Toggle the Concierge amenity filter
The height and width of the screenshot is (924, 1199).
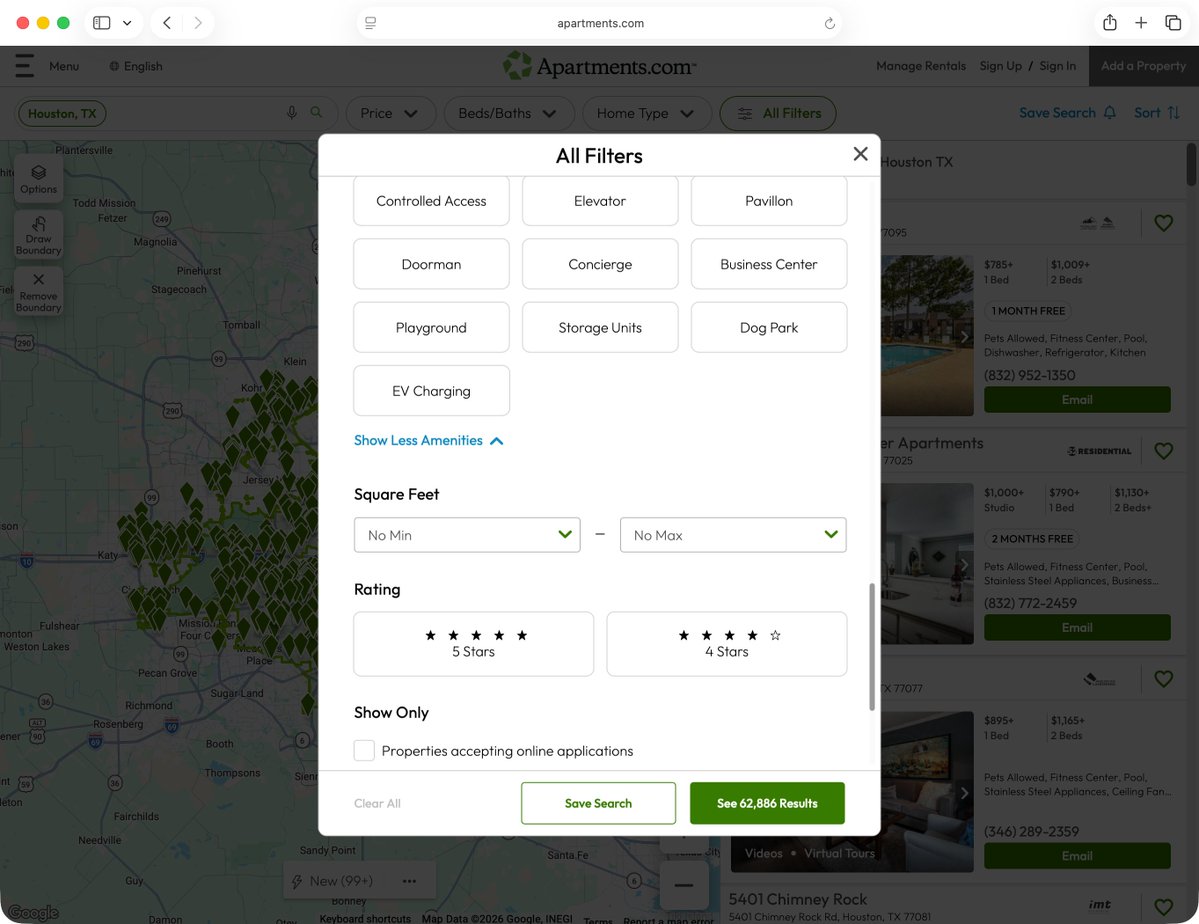600,264
